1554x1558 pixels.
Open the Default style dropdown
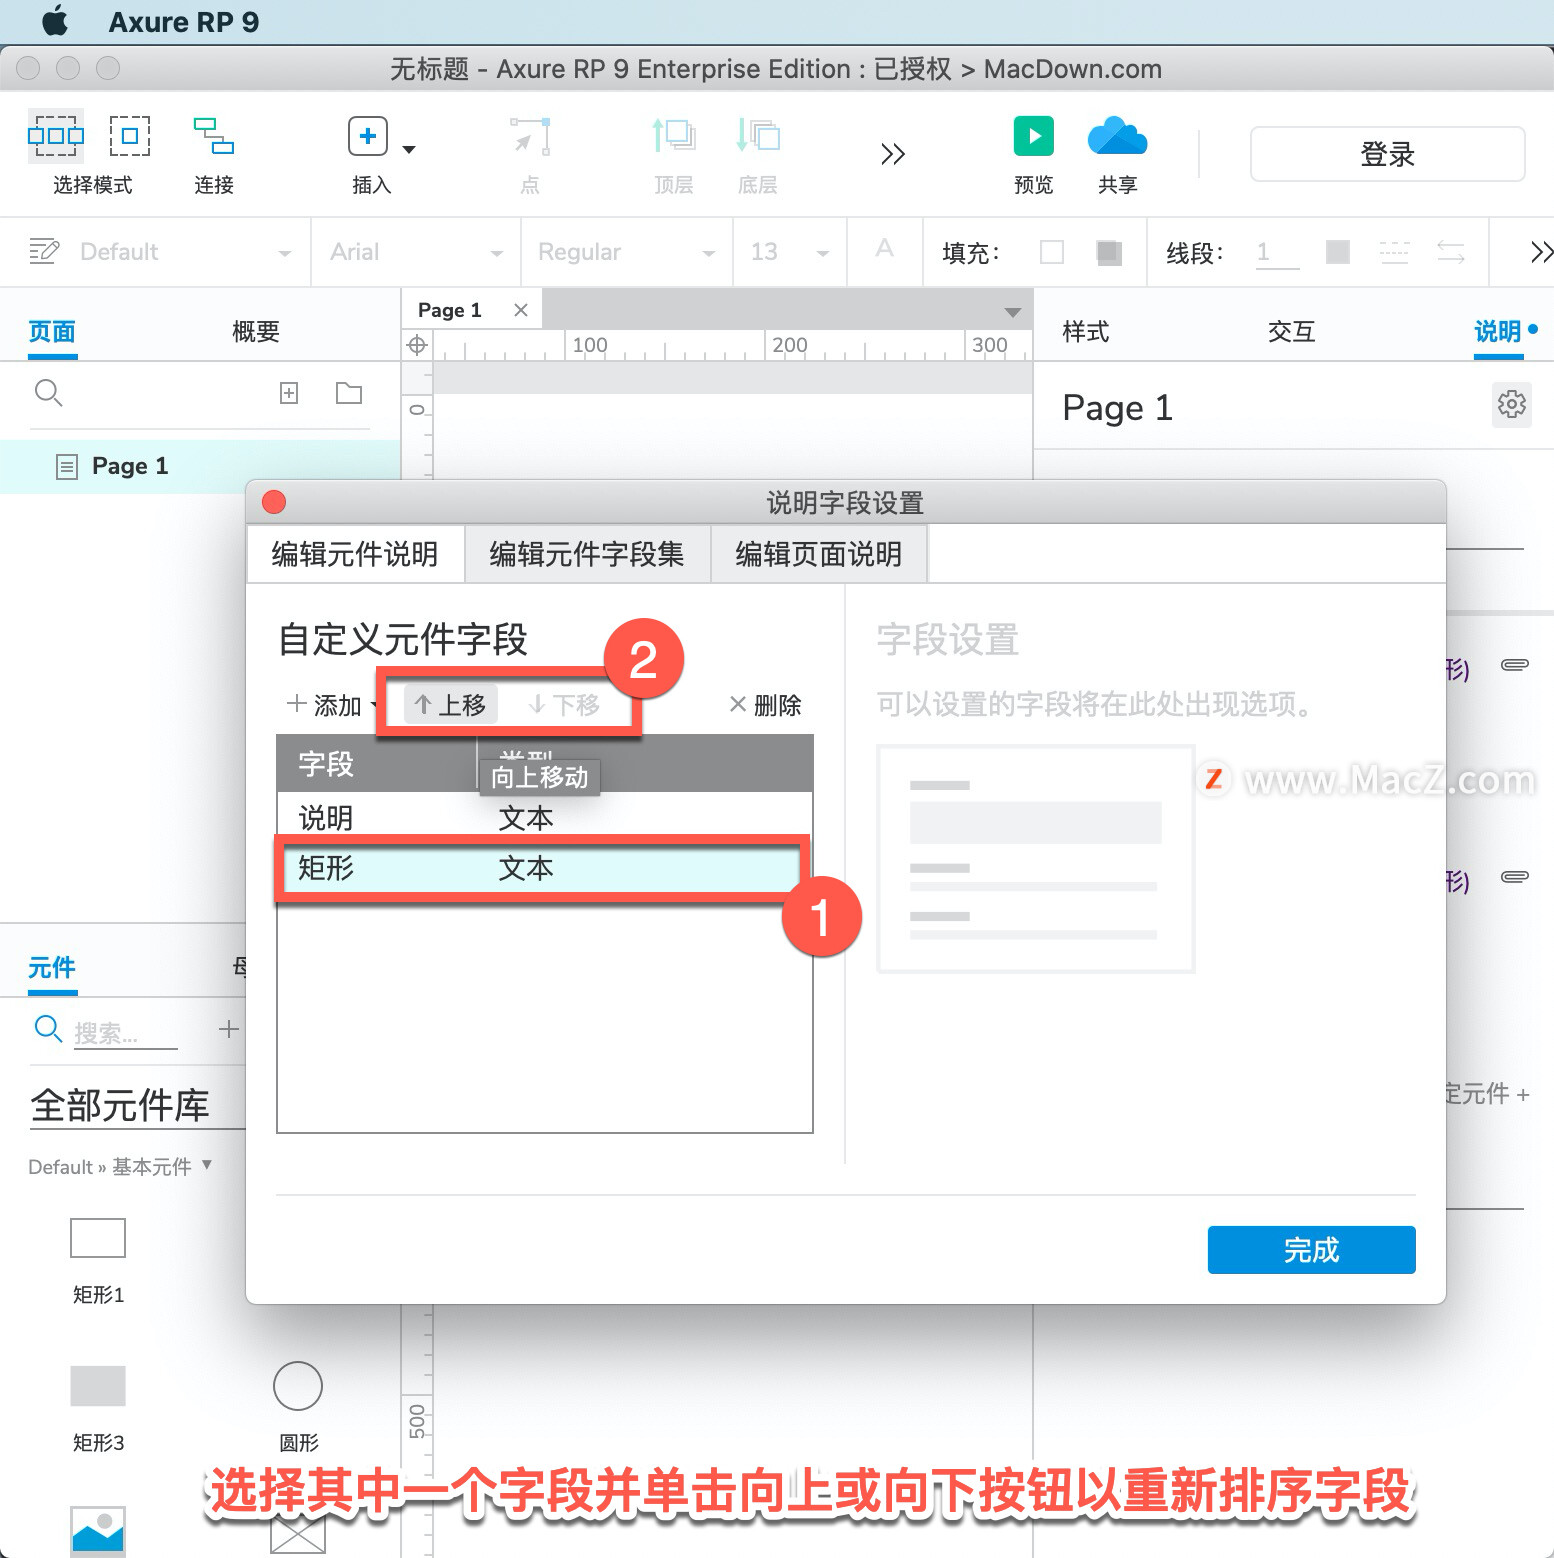click(x=286, y=253)
